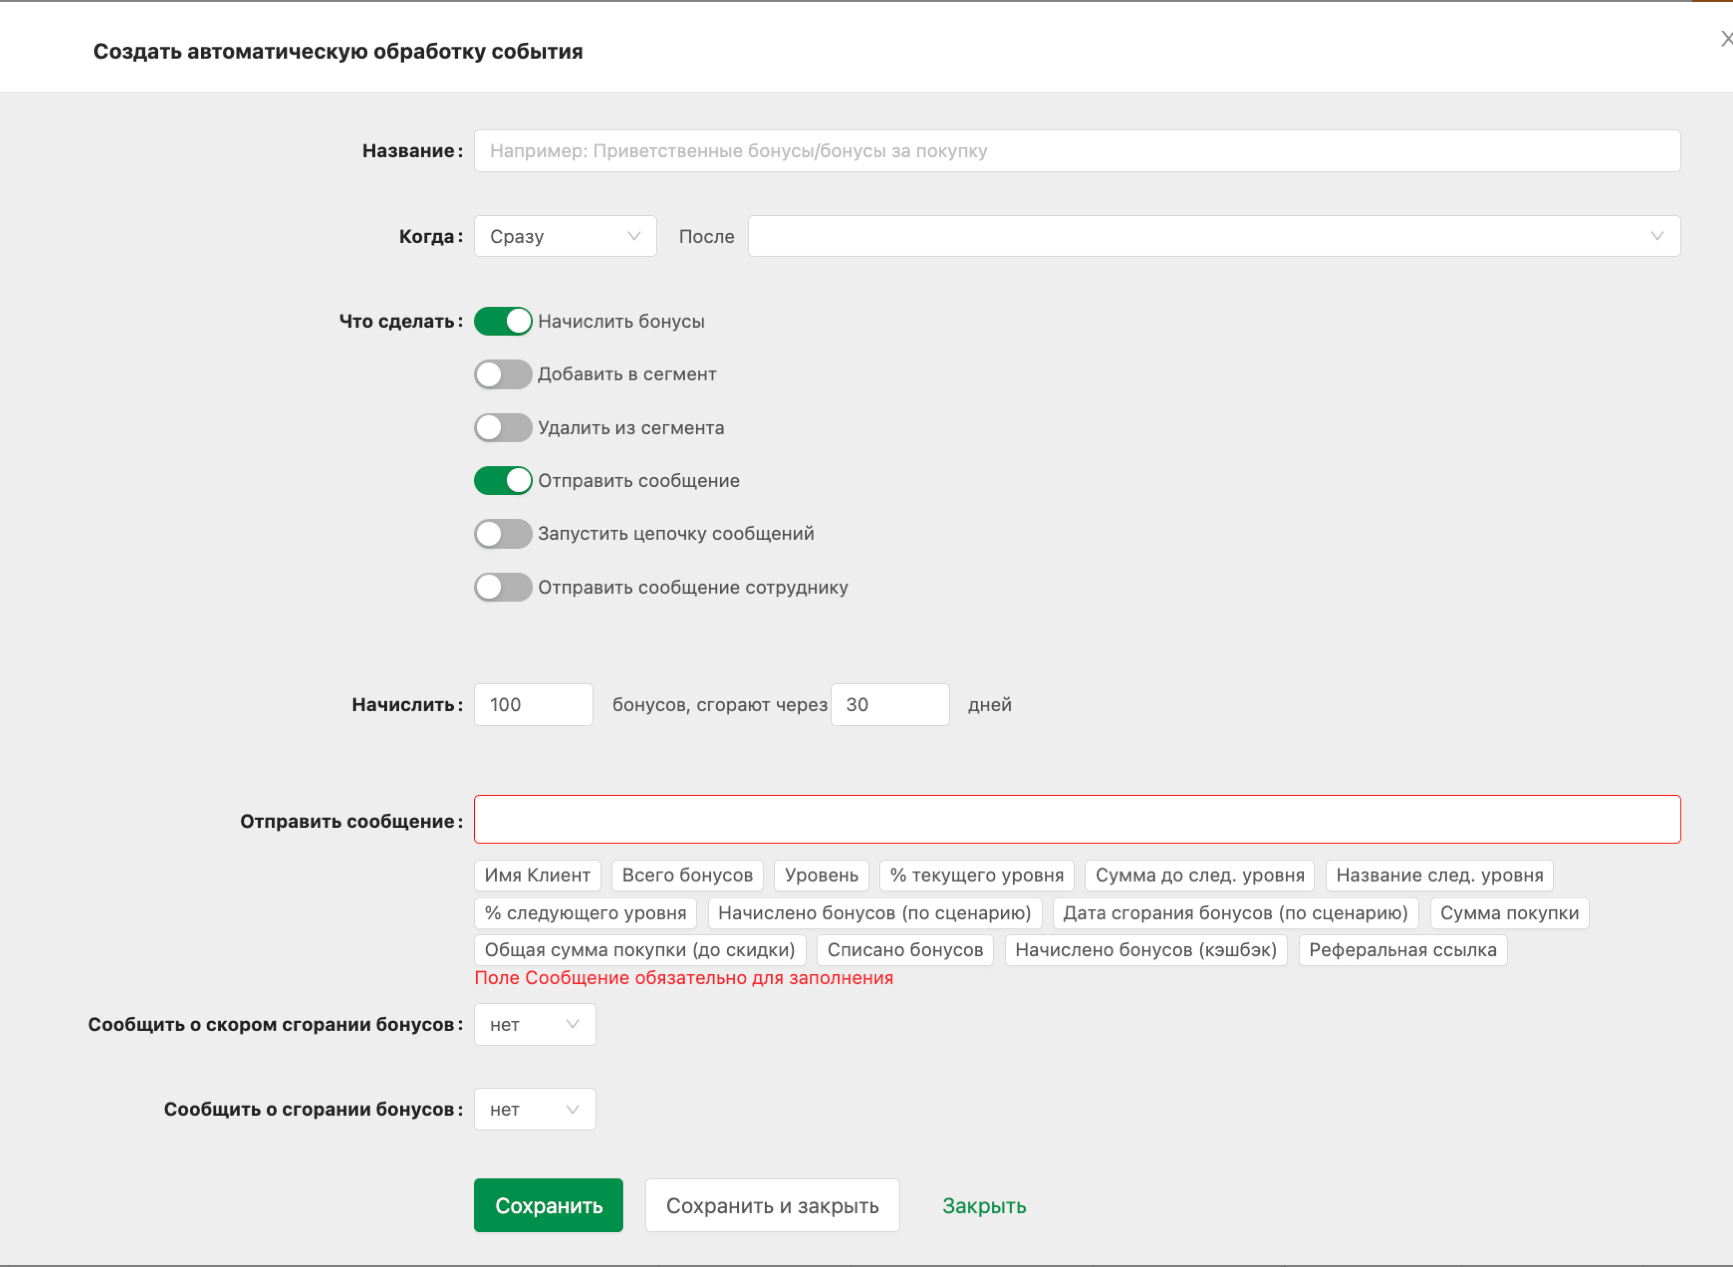Image resolution: width=1733 pixels, height=1267 pixels.
Task: Click the bonus amount field with 100
Action: pyautogui.click(x=533, y=705)
